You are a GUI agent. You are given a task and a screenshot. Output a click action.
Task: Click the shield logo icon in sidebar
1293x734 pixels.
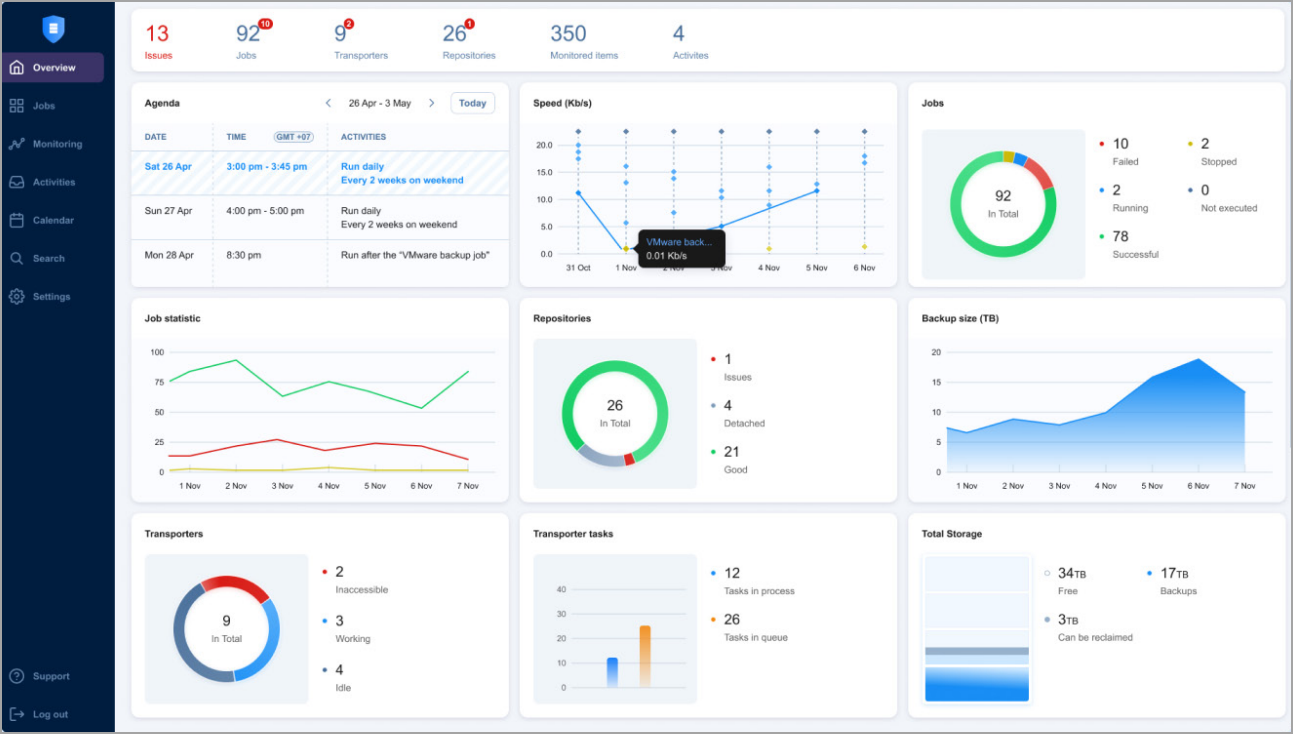click(x=53, y=29)
